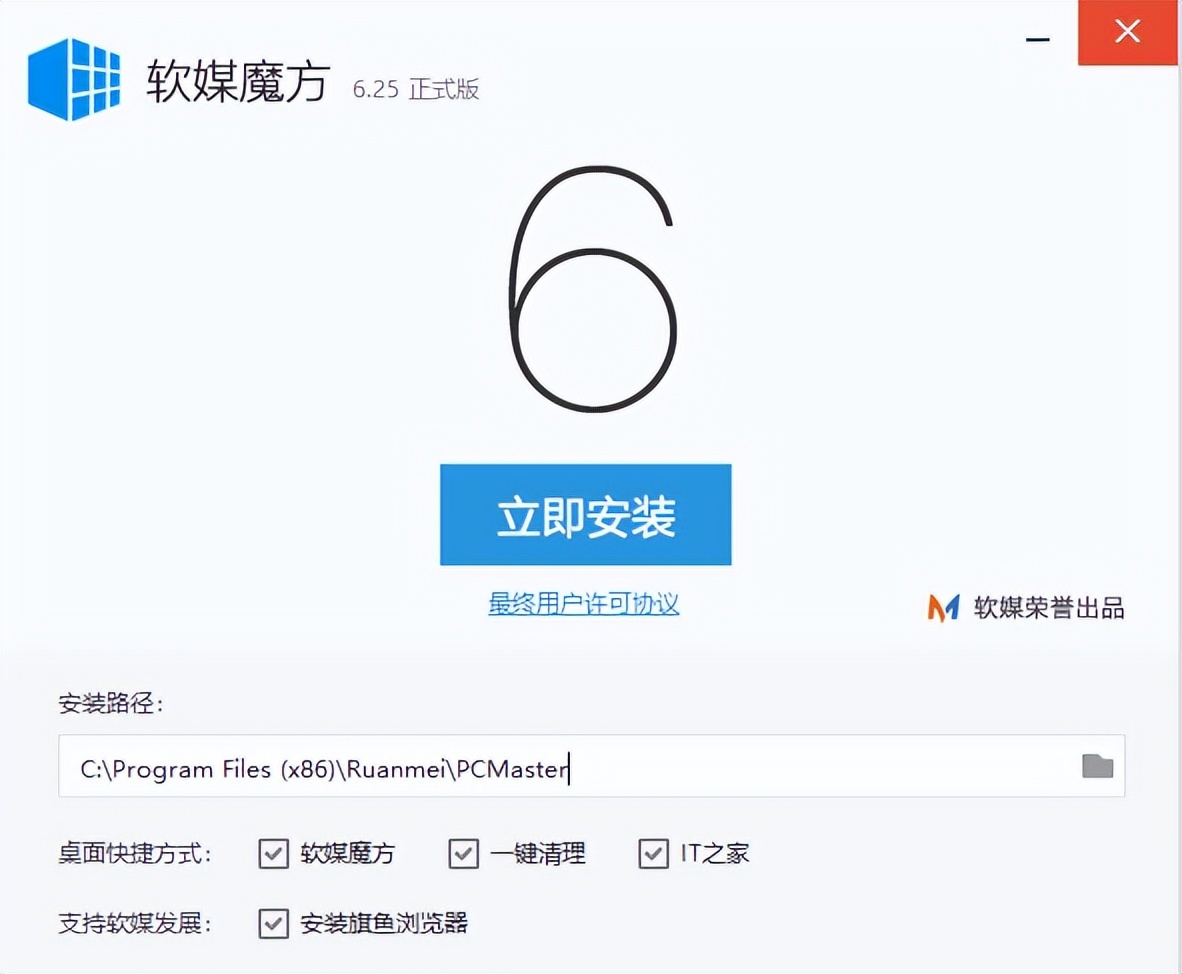Uncheck the 软媒魔方 desktop shortcut checkbox

273,854
